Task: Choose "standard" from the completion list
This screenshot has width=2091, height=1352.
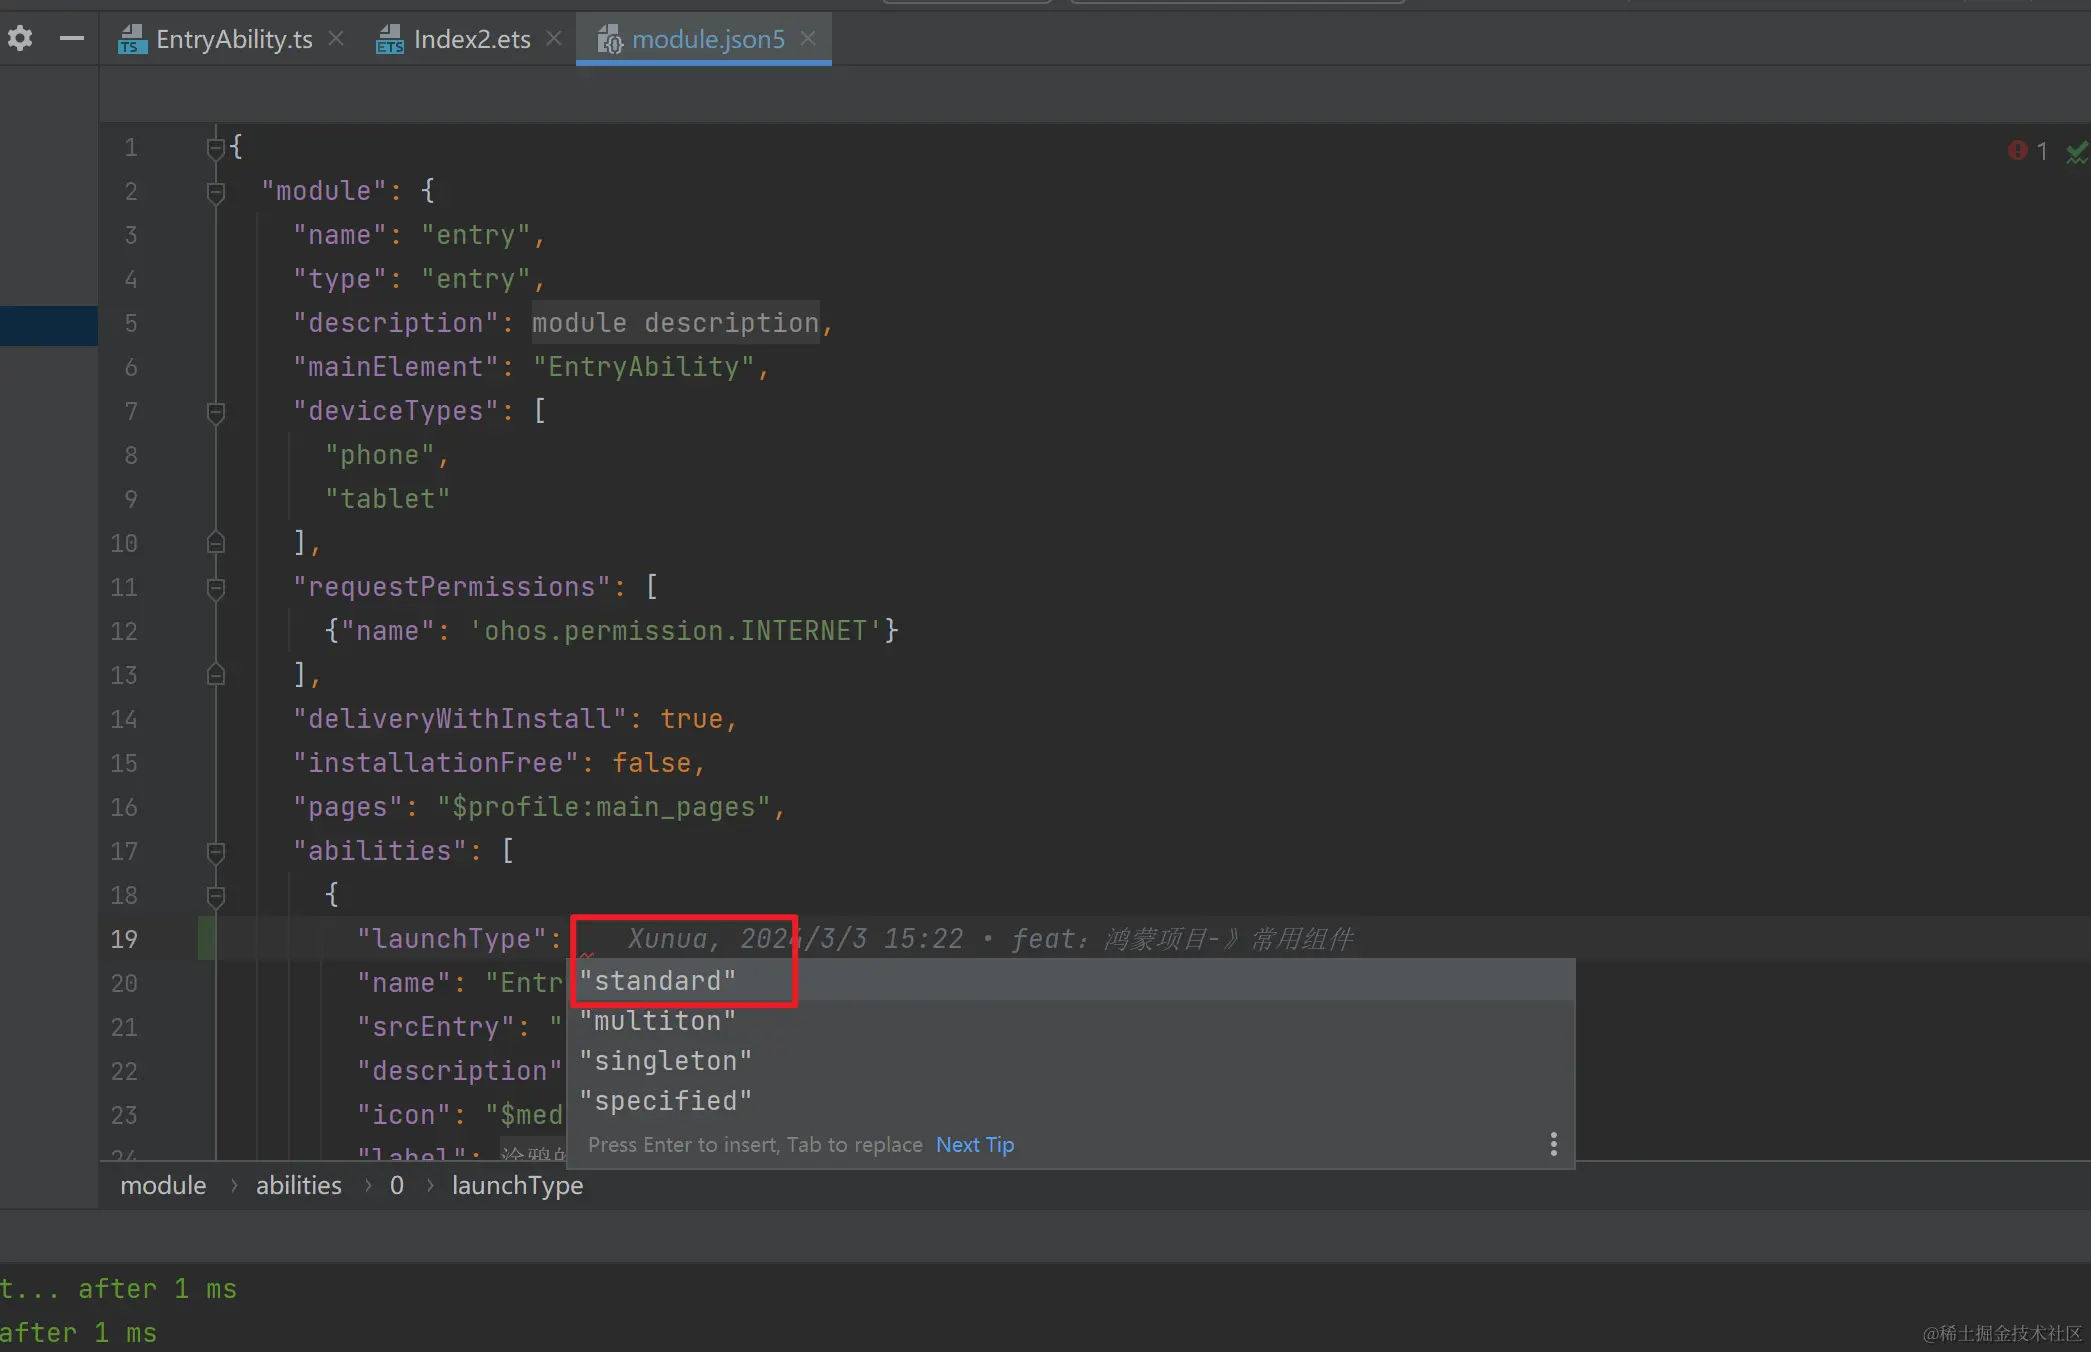Action: tap(1071, 980)
